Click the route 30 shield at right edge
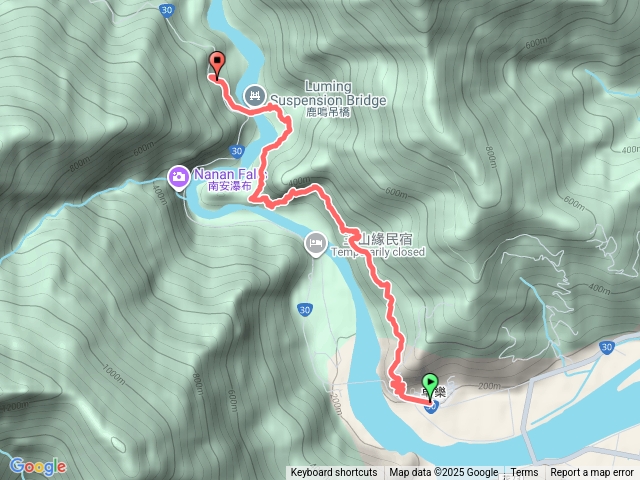This screenshot has width=640, height=480. click(x=606, y=347)
